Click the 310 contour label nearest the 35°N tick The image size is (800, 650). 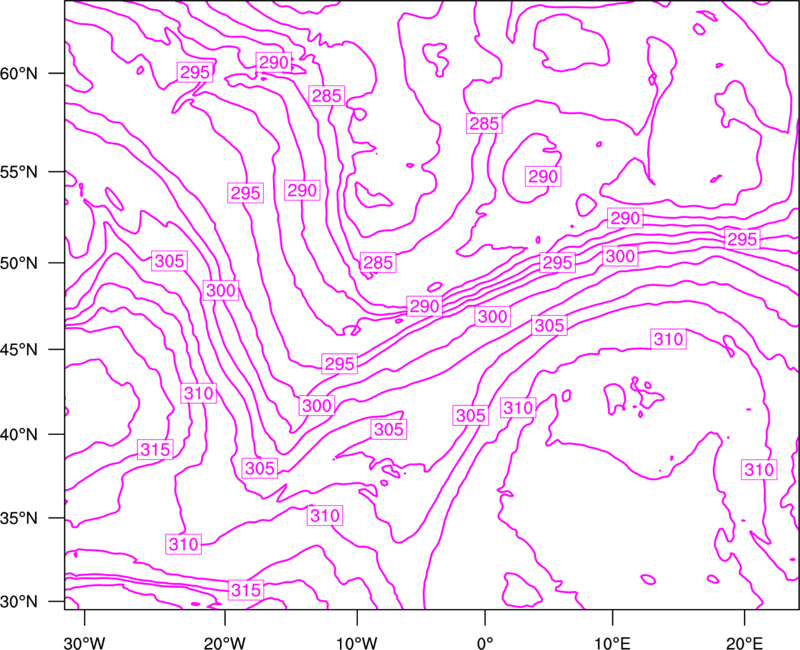click(184, 544)
